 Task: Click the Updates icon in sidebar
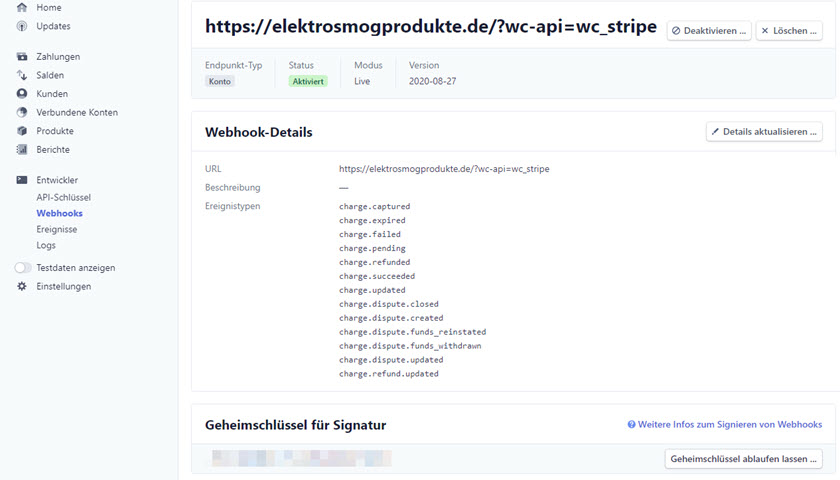coord(21,26)
